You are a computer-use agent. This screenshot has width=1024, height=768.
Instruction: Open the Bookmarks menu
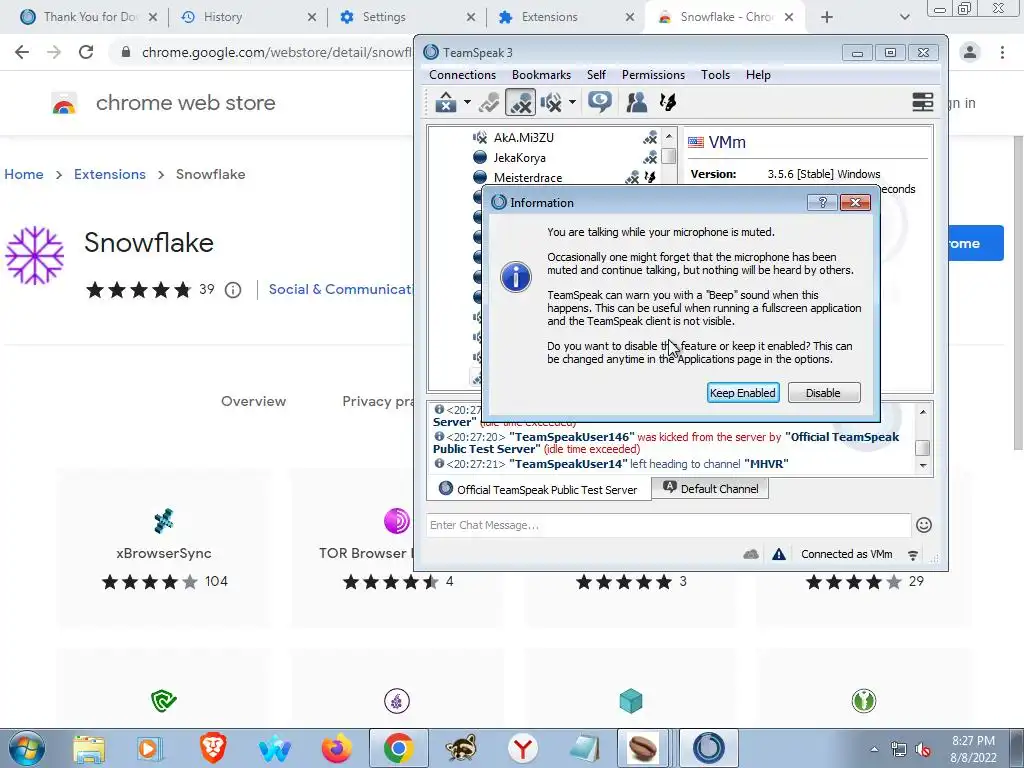point(541,74)
